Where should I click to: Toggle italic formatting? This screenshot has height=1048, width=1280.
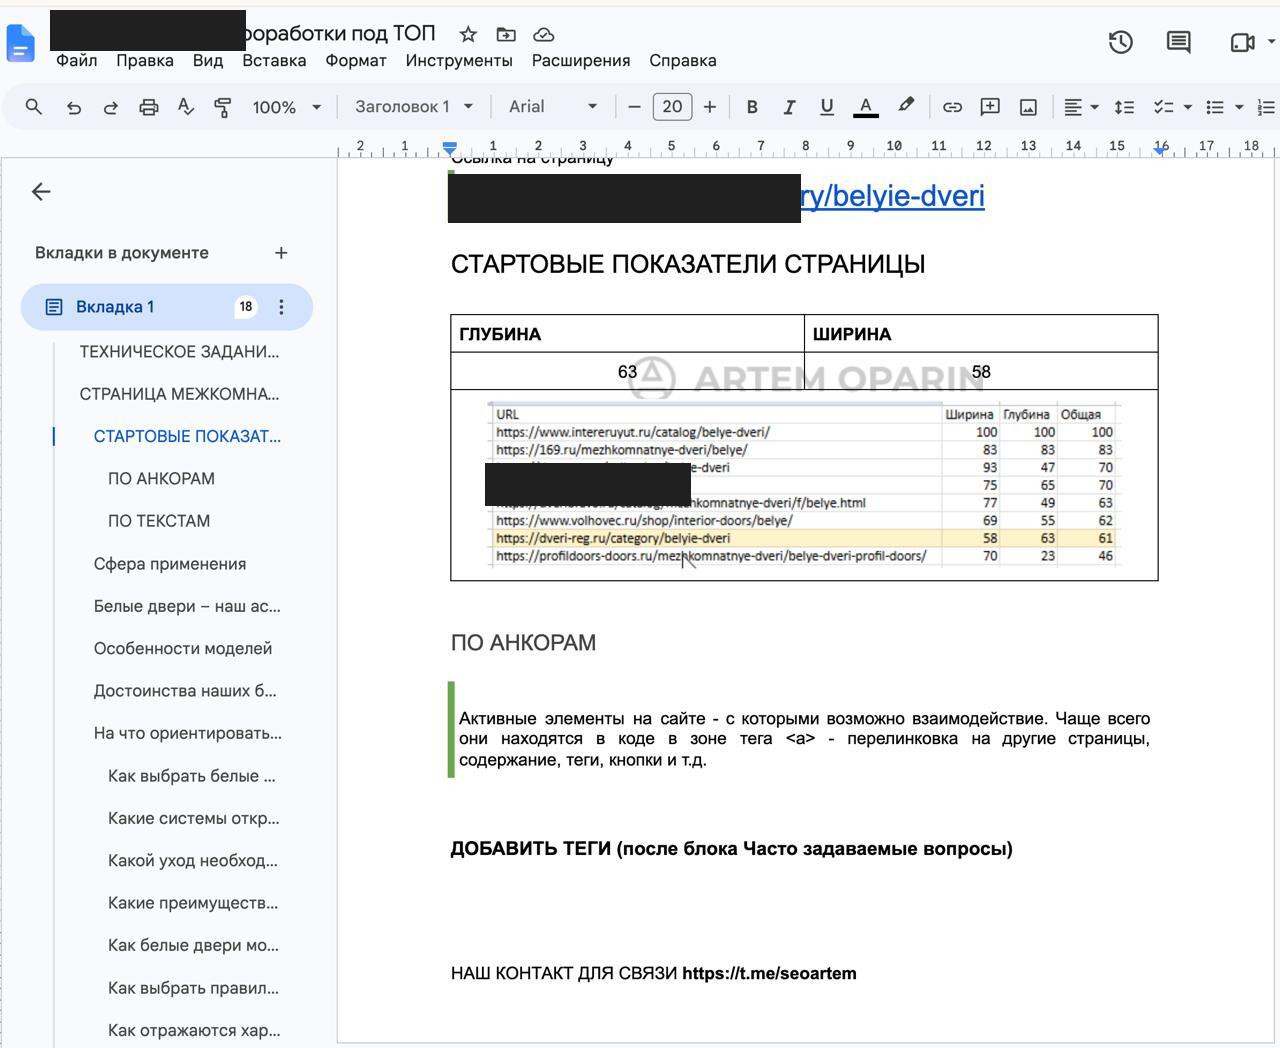click(x=789, y=107)
